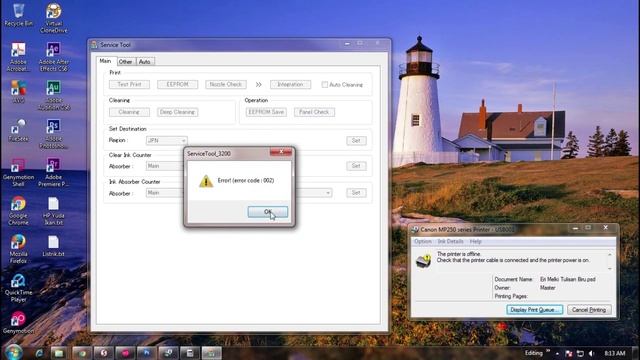Open Windows Explorer folder on taskbar
Viewport: 640px width, 360px height.
pyautogui.click(x=59, y=353)
